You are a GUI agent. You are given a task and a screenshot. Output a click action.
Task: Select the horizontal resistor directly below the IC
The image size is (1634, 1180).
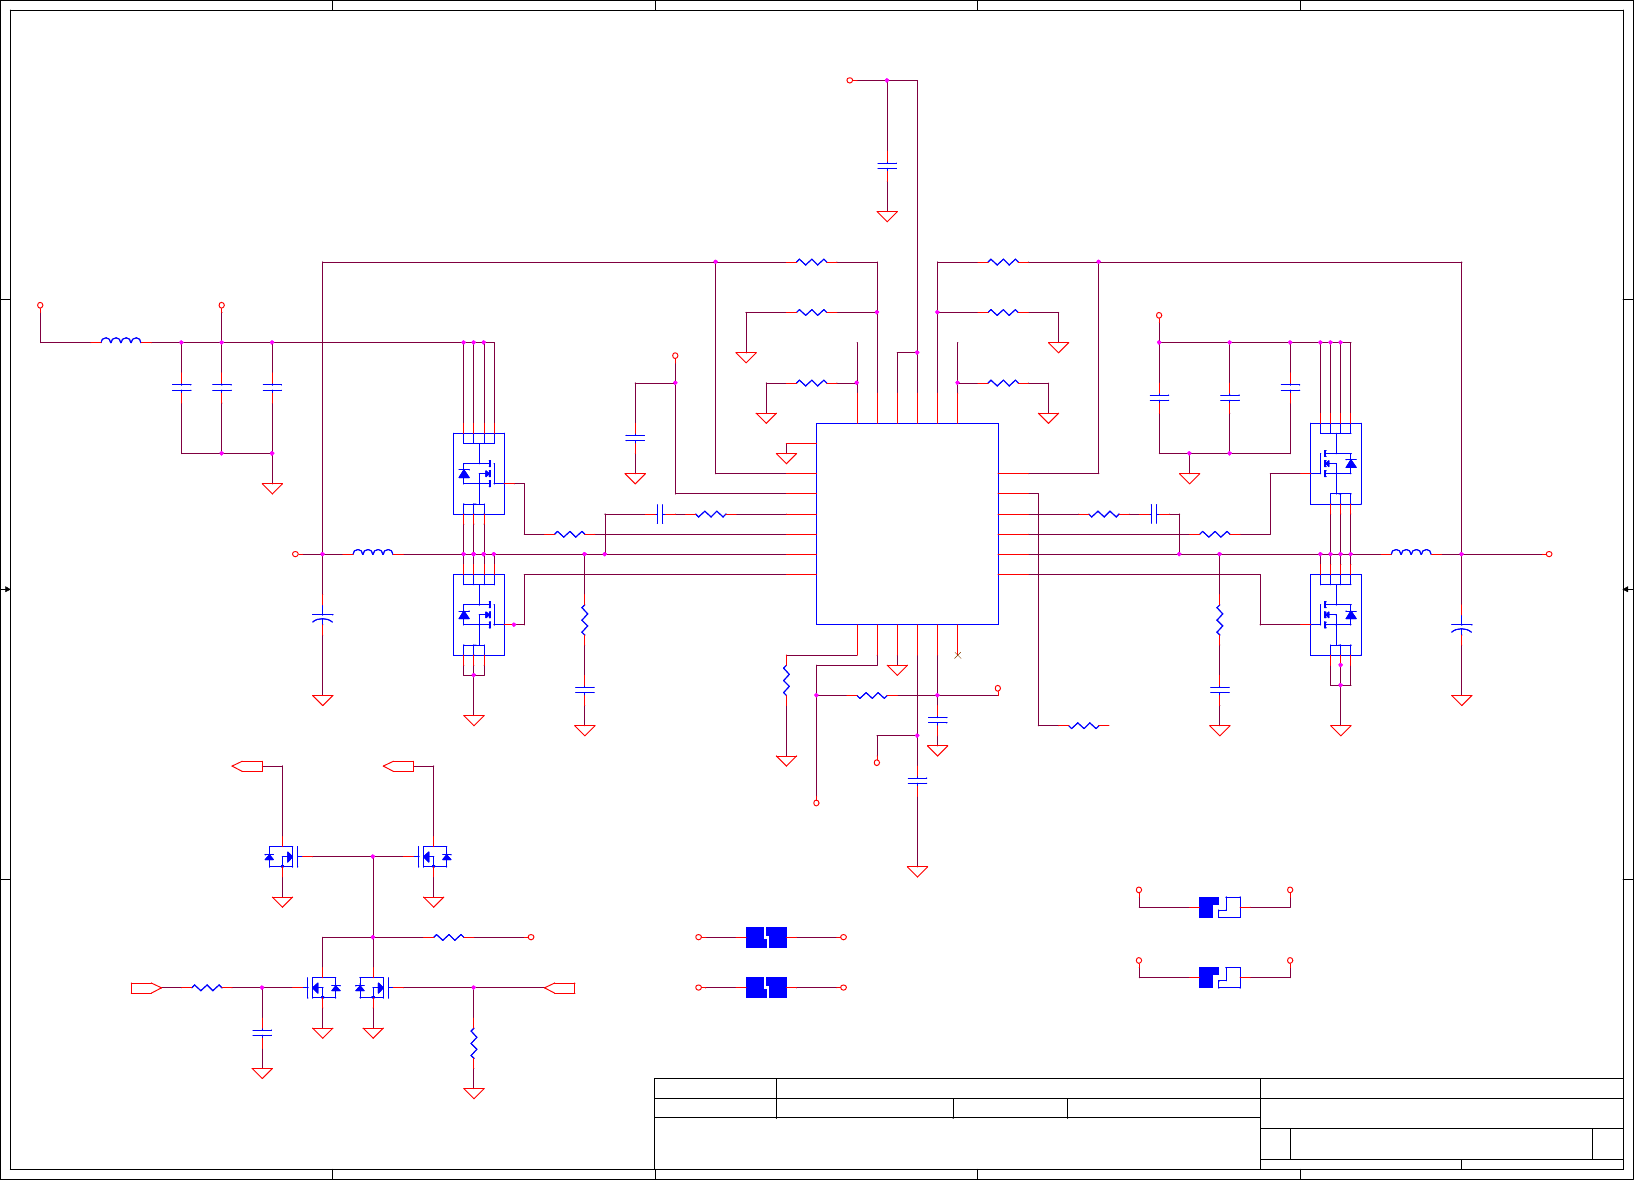pyautogui.click(x=872, y=695)
